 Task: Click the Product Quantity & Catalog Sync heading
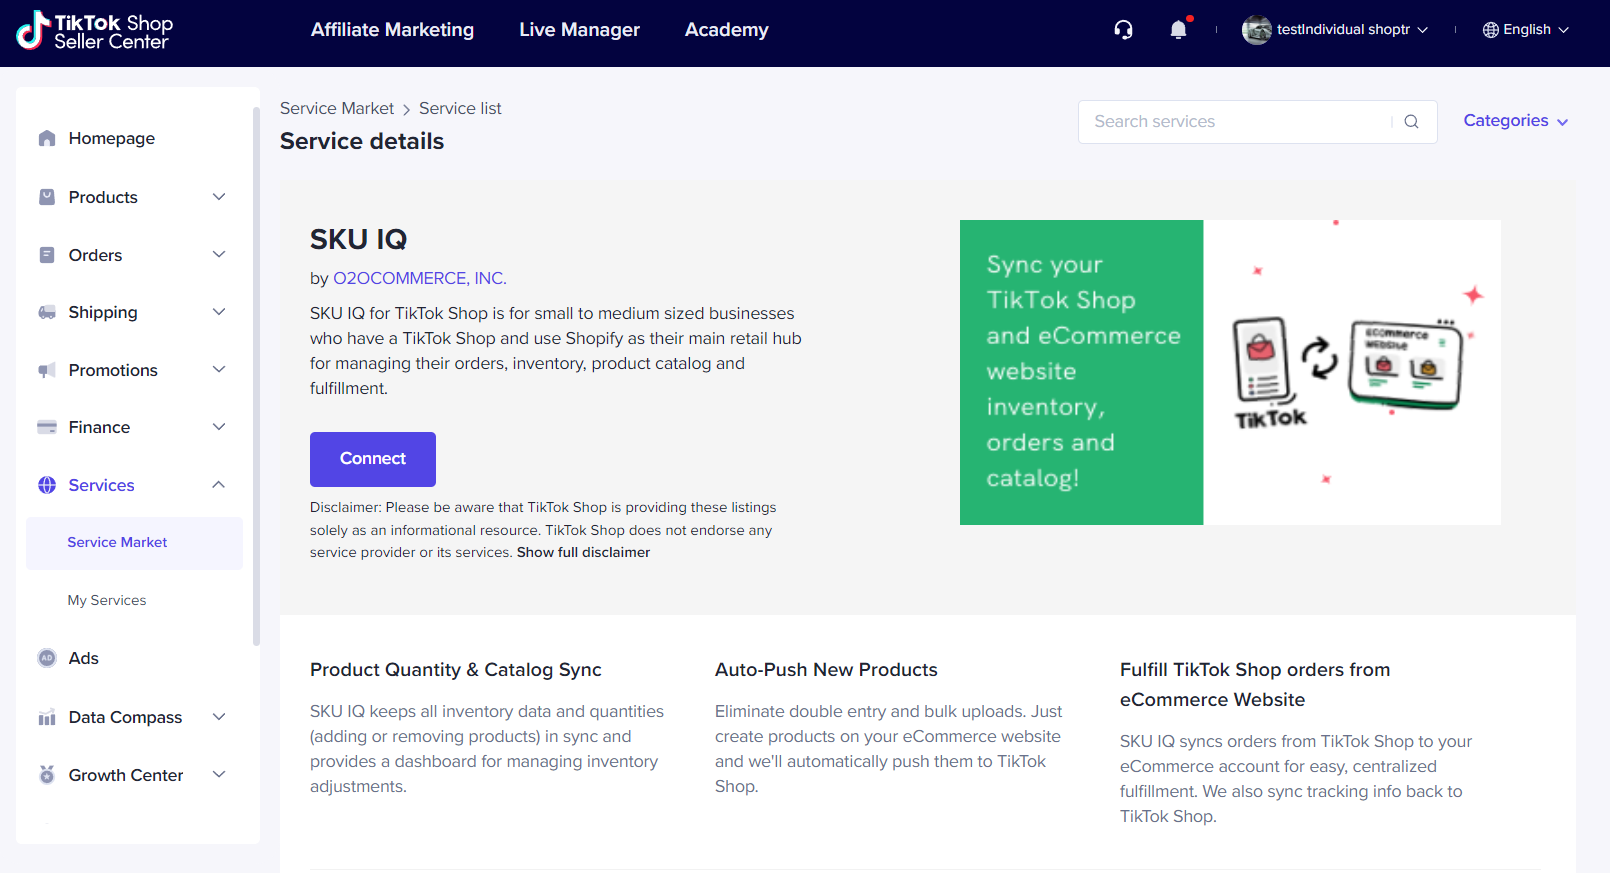click(x=456, y=670)
